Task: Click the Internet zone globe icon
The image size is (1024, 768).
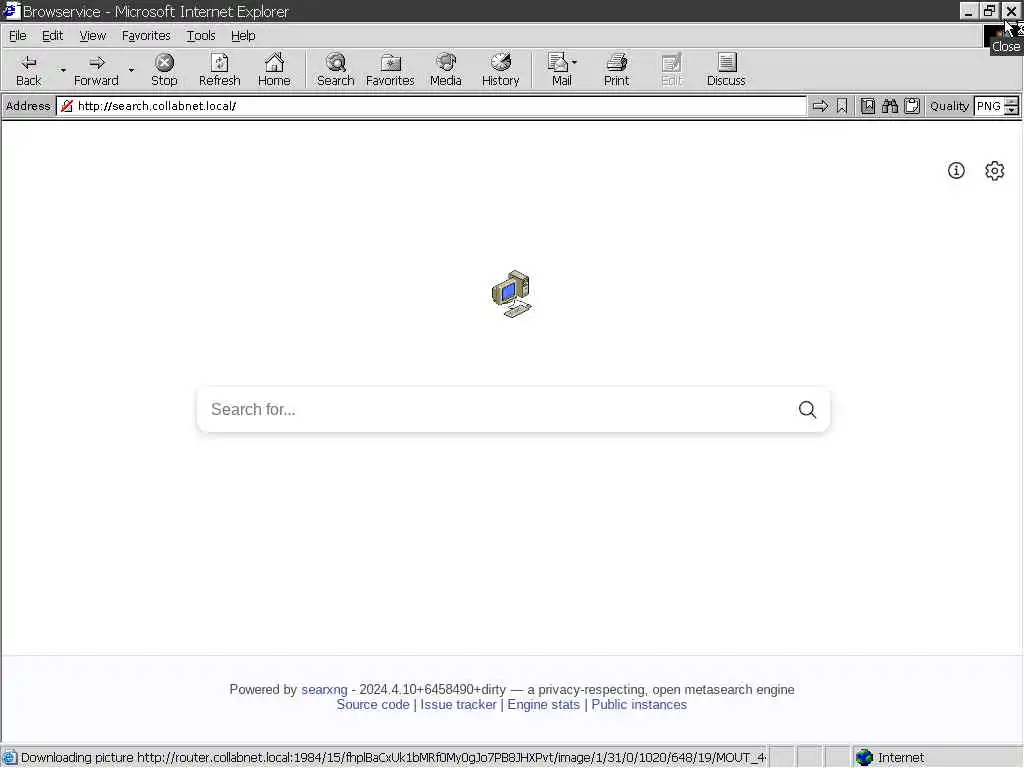Action: (864, 757)
